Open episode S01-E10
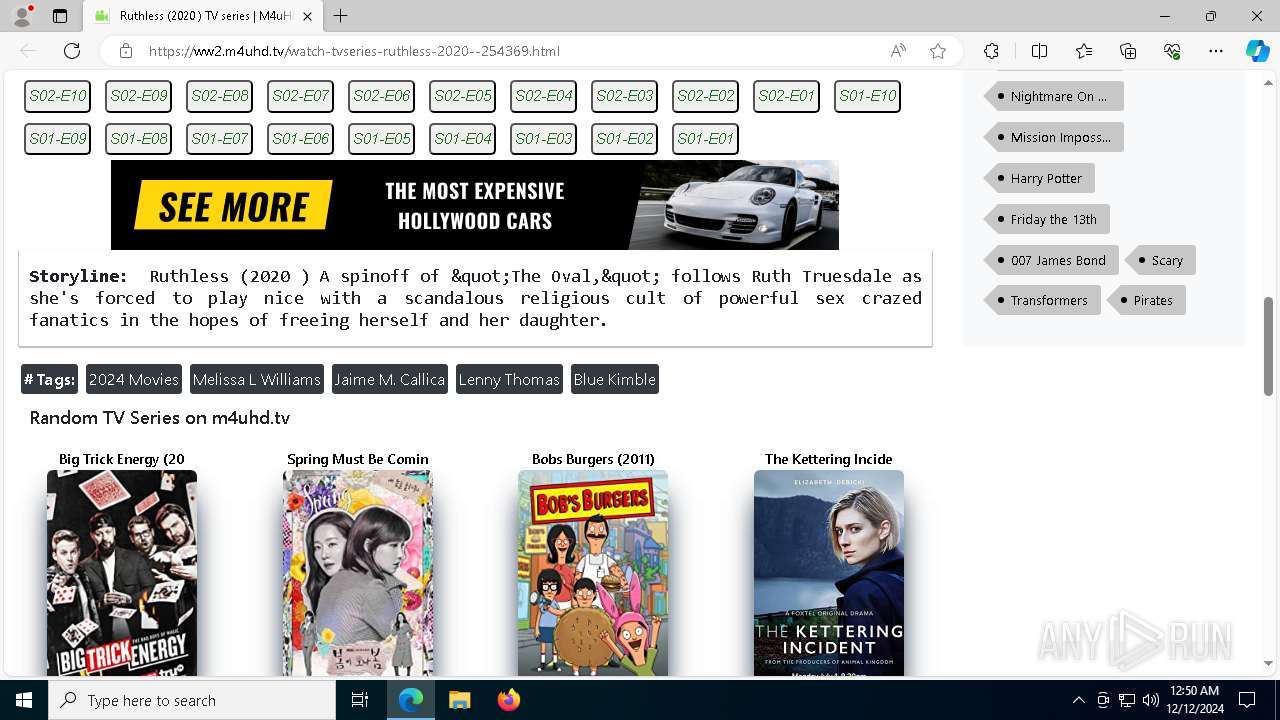1280x720 pixels. click(867, 96)
